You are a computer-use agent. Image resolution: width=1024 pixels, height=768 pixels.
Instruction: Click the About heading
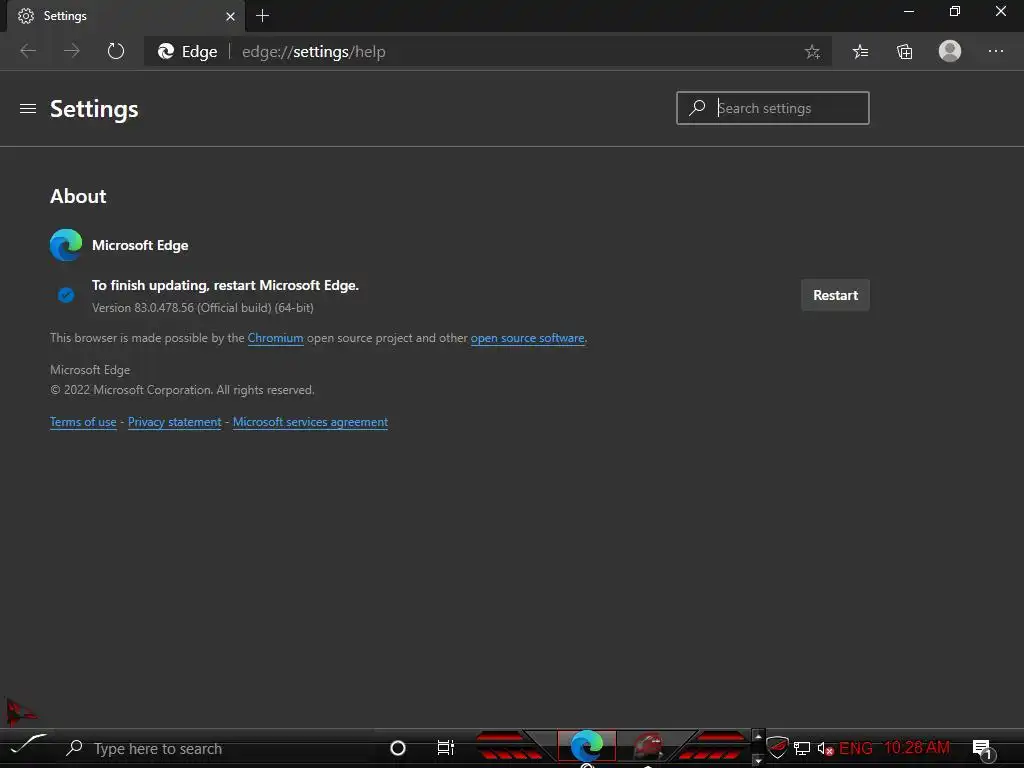click(78, 196)
